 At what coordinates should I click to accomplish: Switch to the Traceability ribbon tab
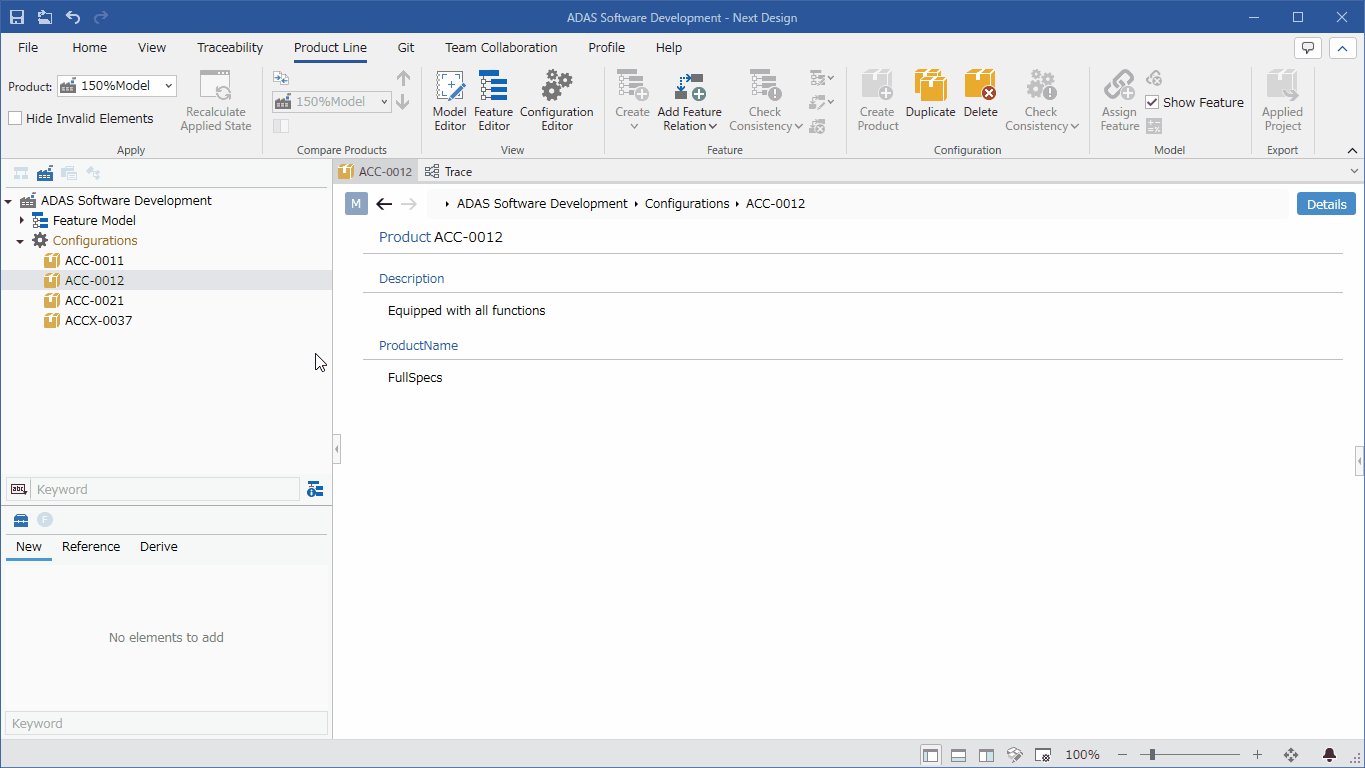[230, 47]
